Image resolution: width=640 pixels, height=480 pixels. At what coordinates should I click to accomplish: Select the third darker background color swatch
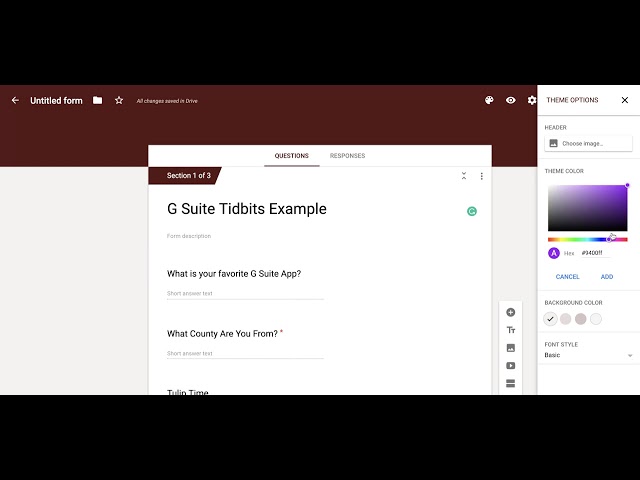pyautogui.click(x=580, y=319)
